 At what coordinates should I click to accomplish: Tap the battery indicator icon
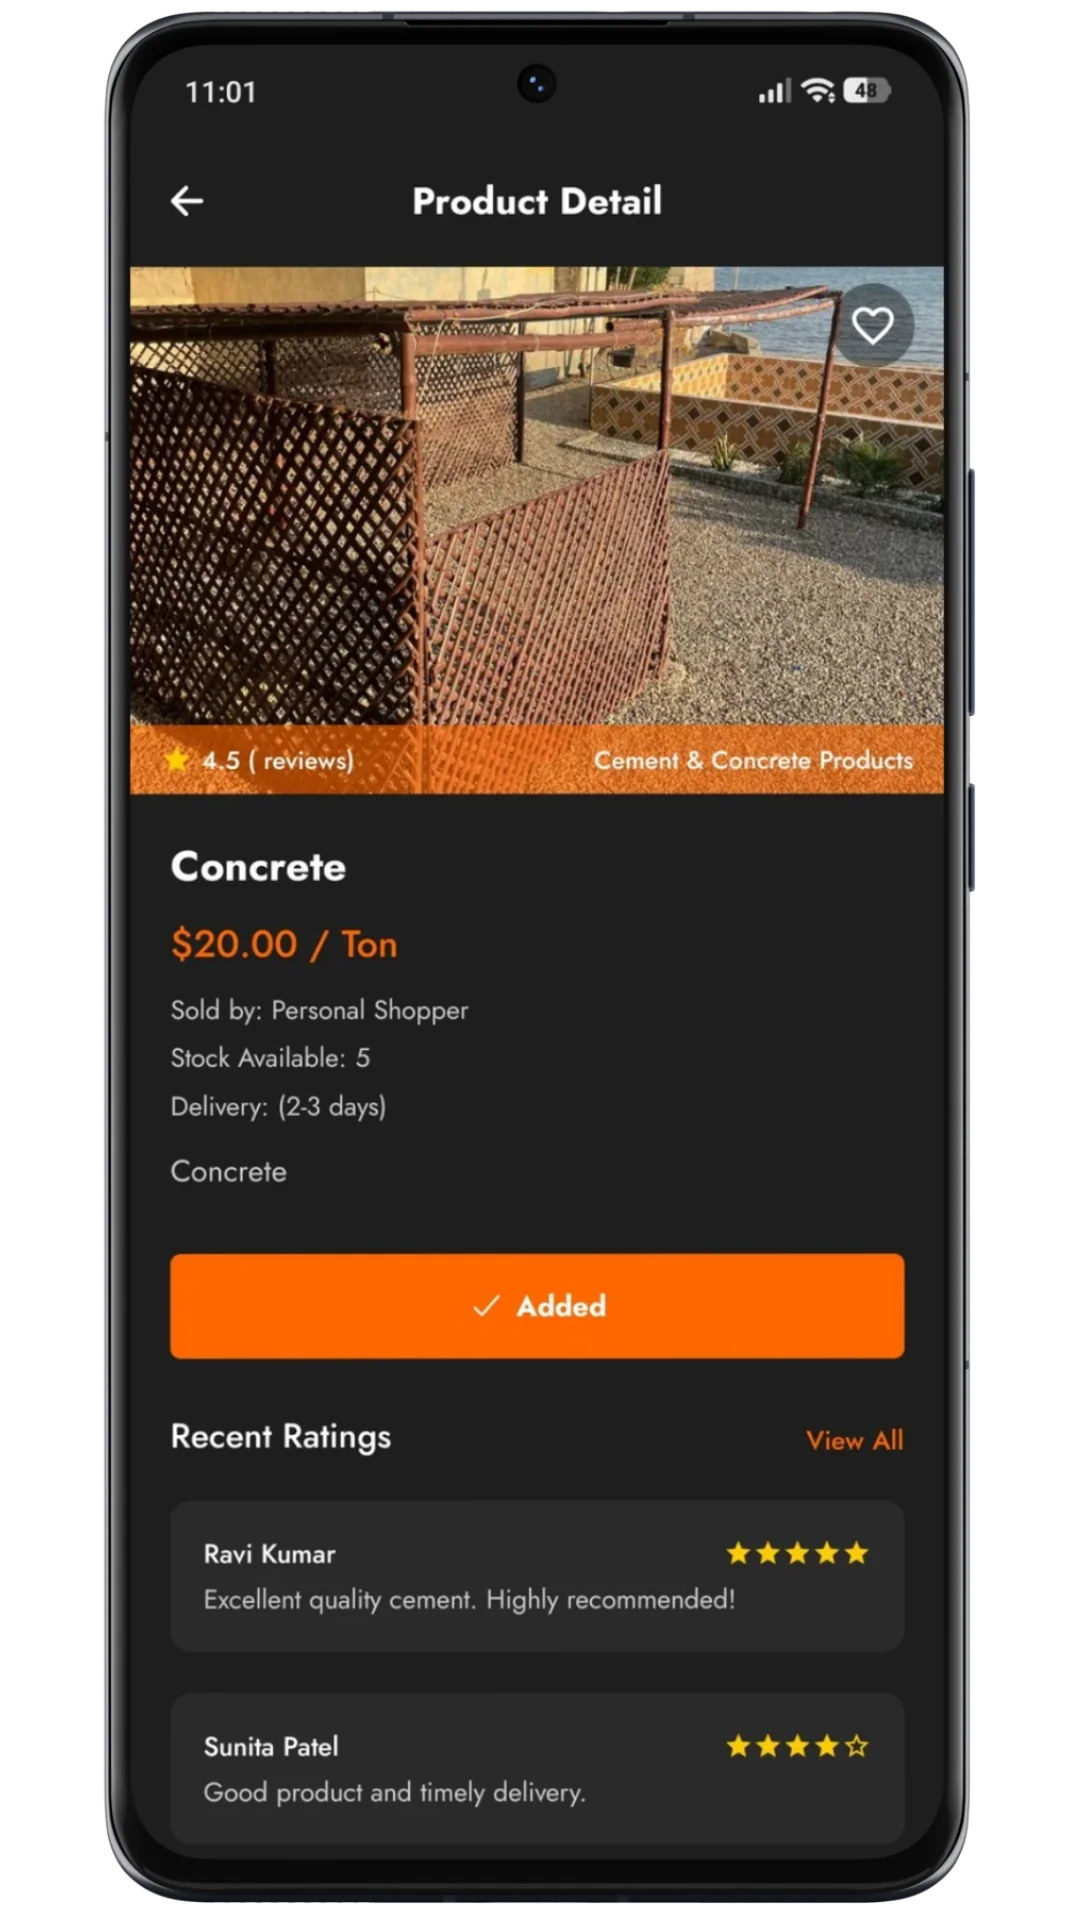tap(866, 91)
